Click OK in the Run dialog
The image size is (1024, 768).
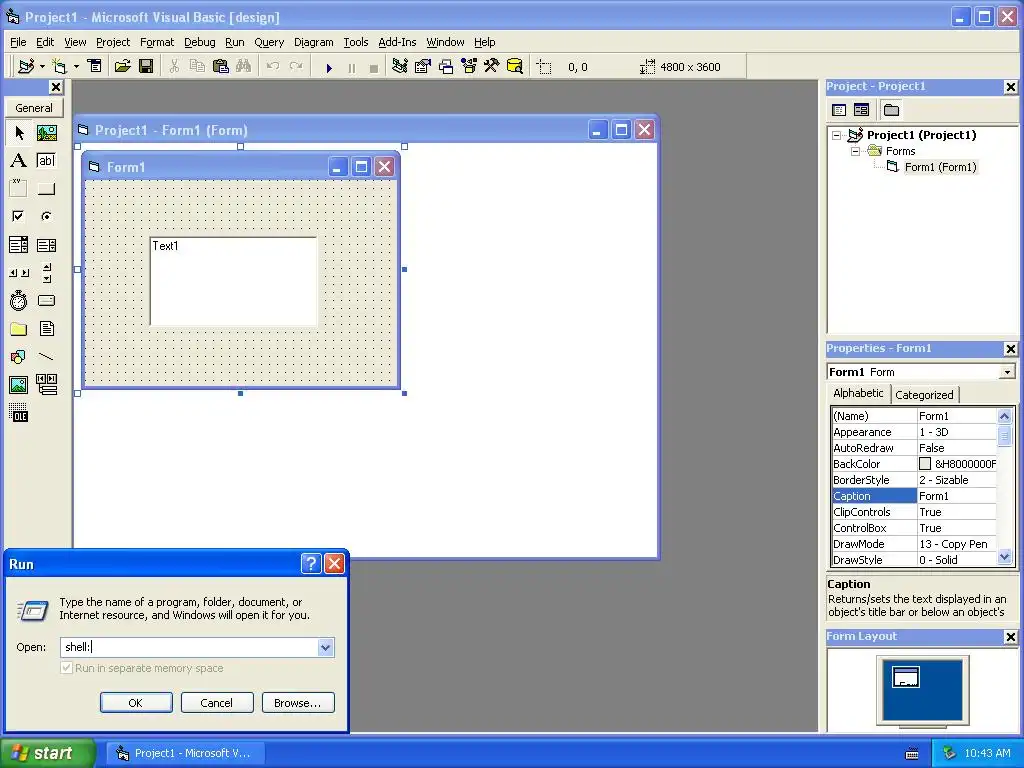click(x=136, y=703)
